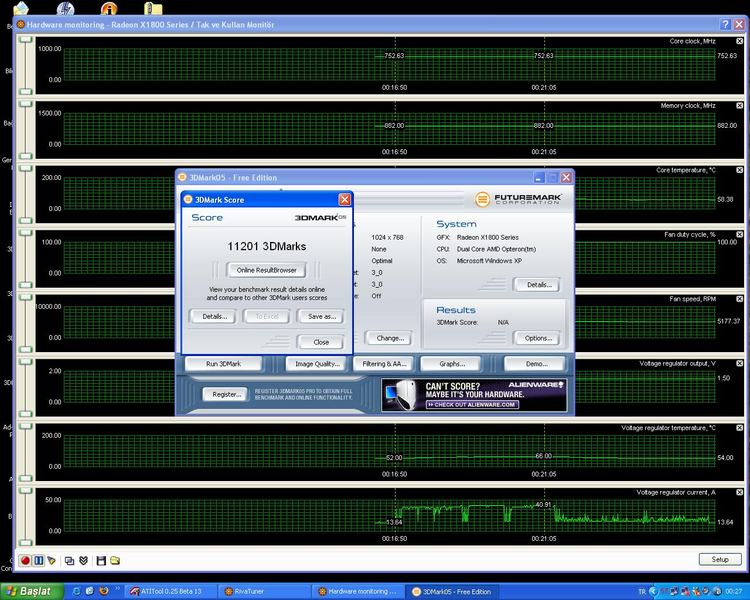Click Details... in 3DMark Score dialog
Screen dimensions: 750x600
click(214, 316)
